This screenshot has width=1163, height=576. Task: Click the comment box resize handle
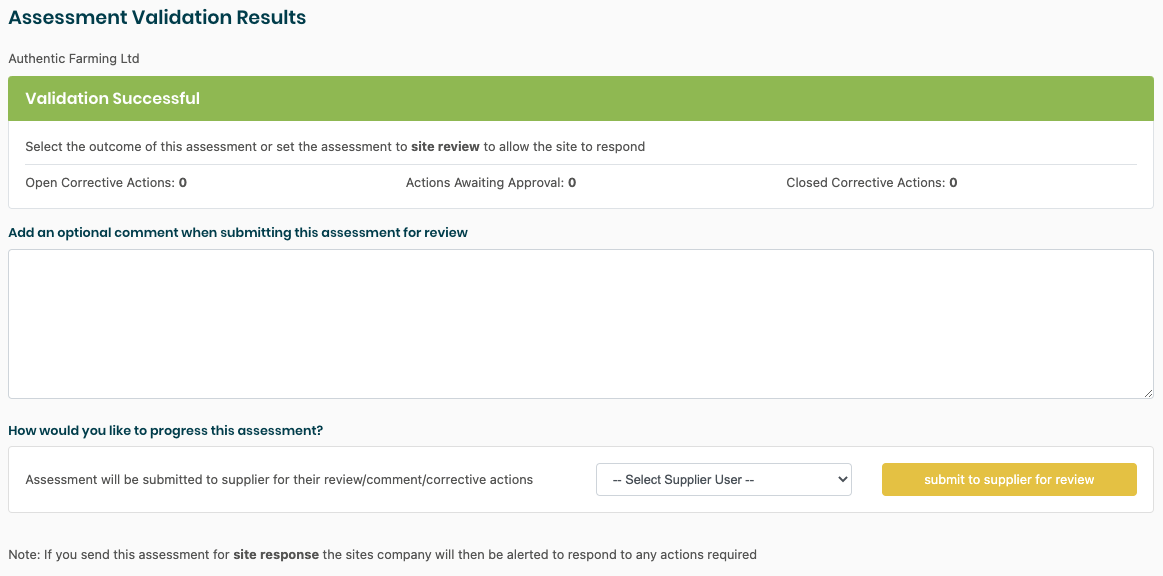[x=1148, y=393]
